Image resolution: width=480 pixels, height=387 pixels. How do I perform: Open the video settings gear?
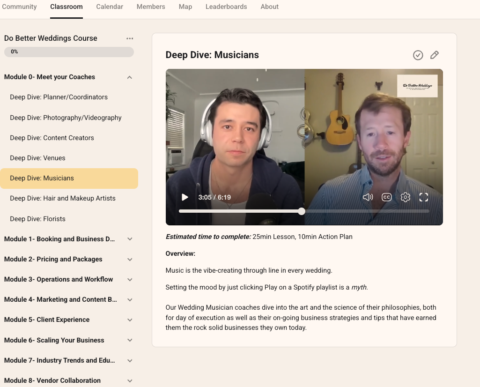[405, 197]
